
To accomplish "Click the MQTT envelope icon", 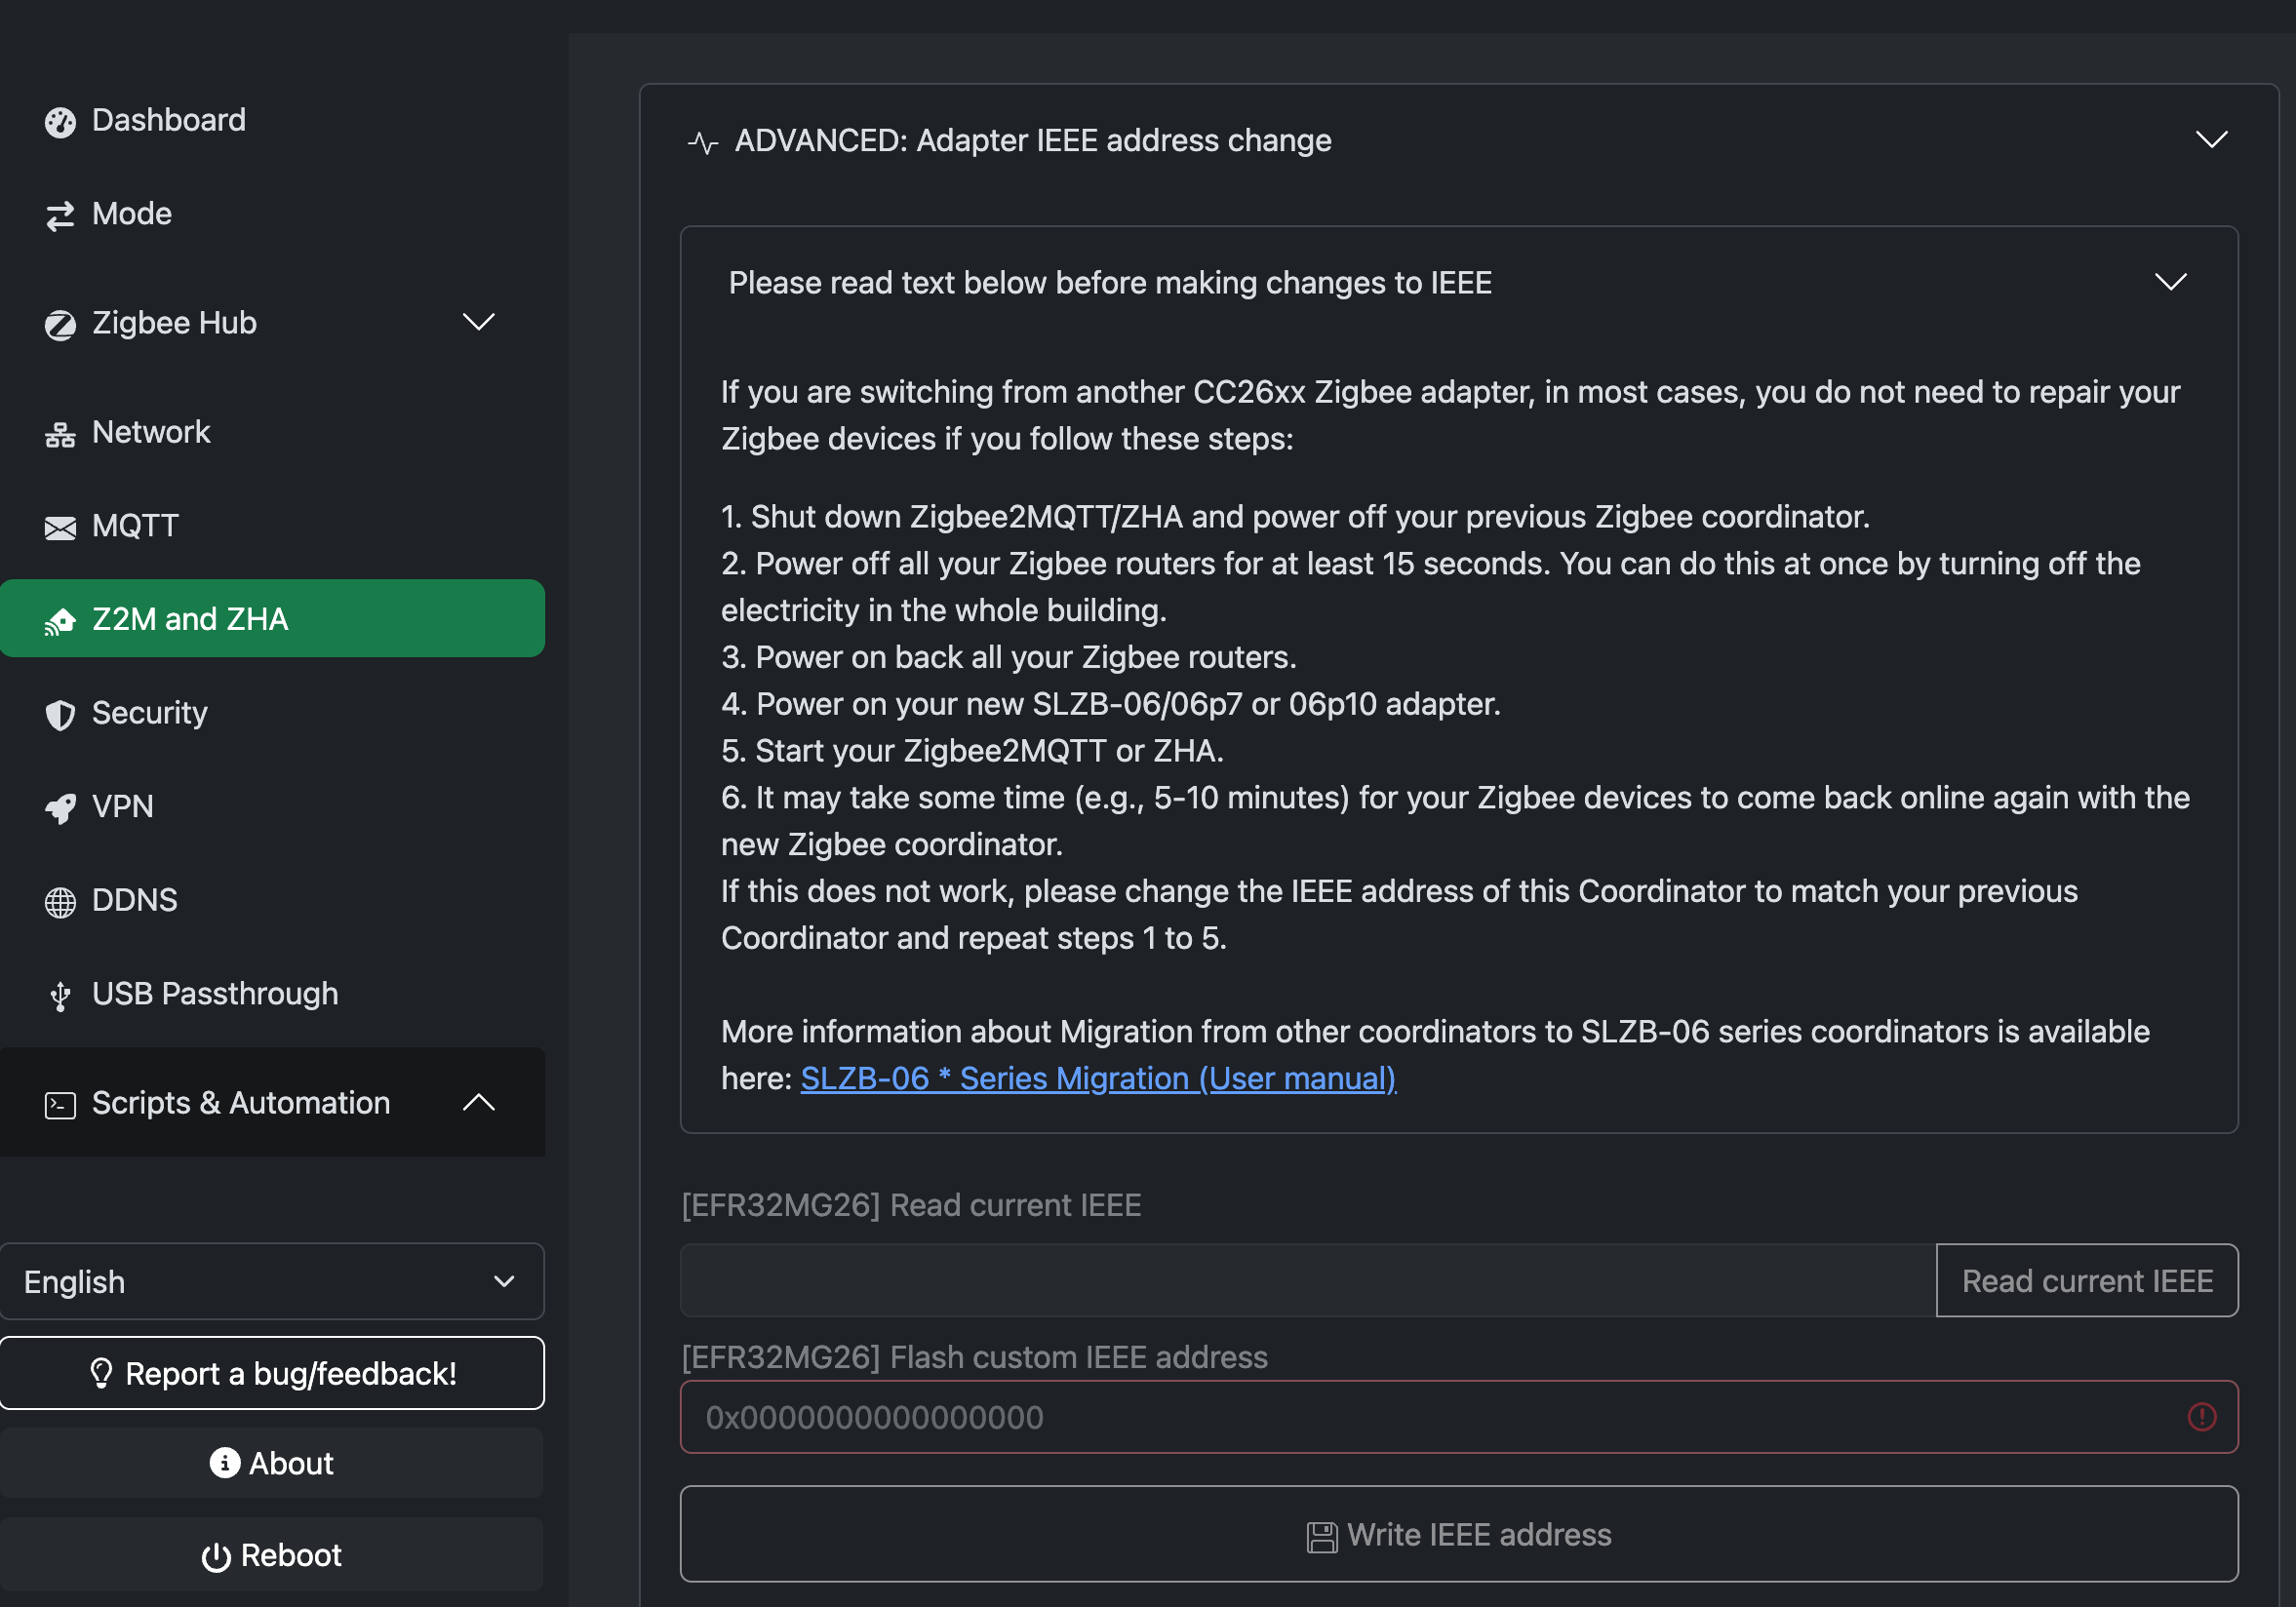I will 60,527.
